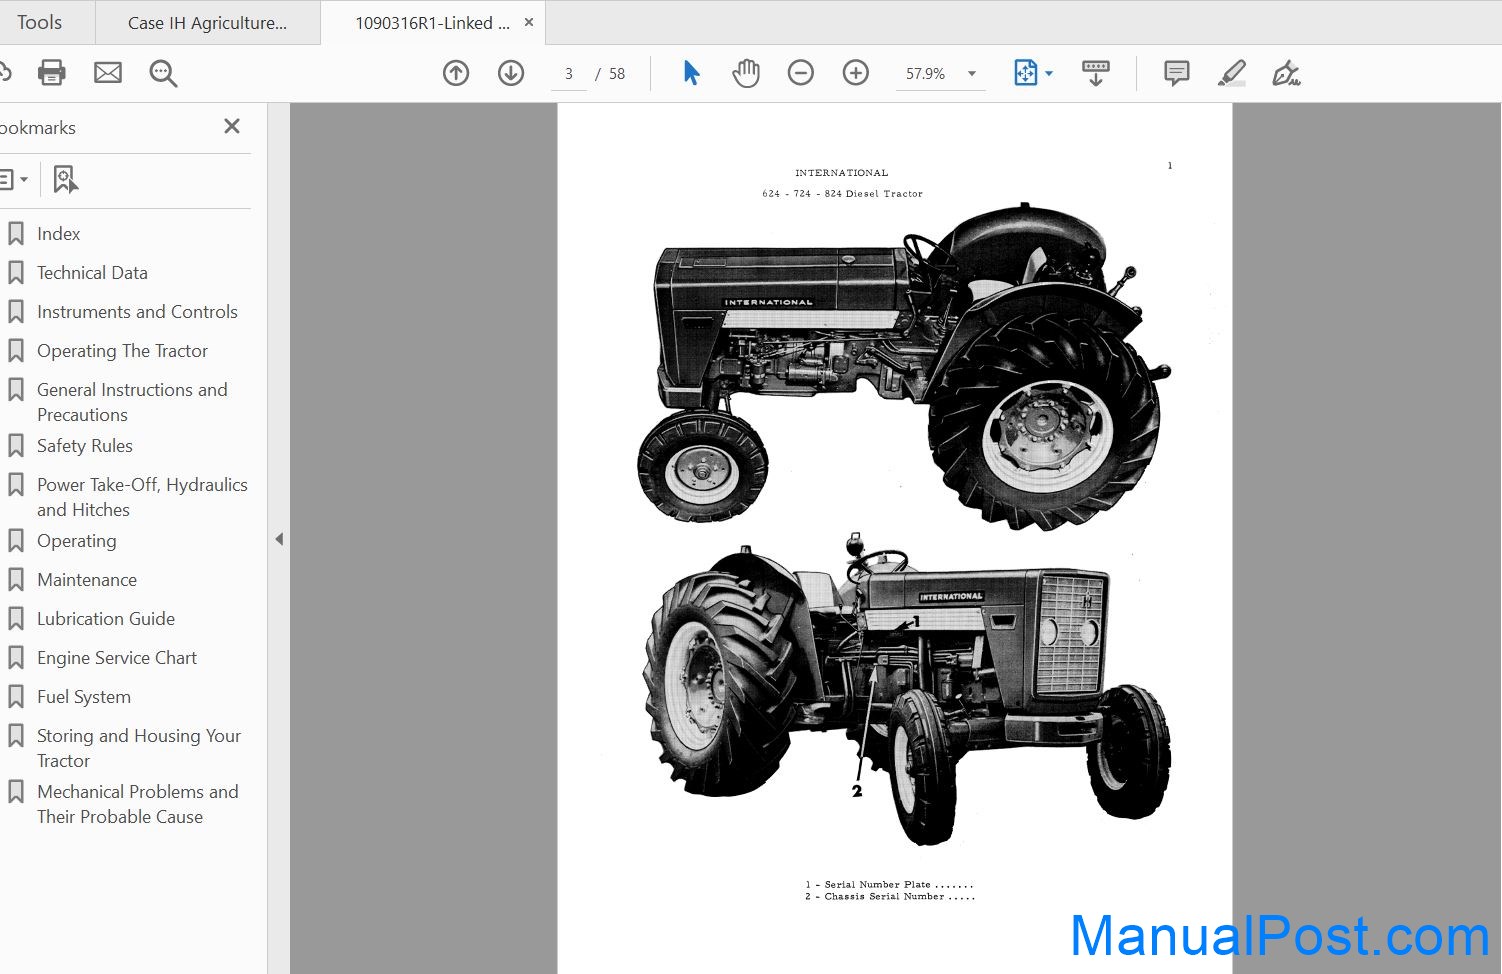Jump to Instruments and Controls bookmark

[137, 312]
